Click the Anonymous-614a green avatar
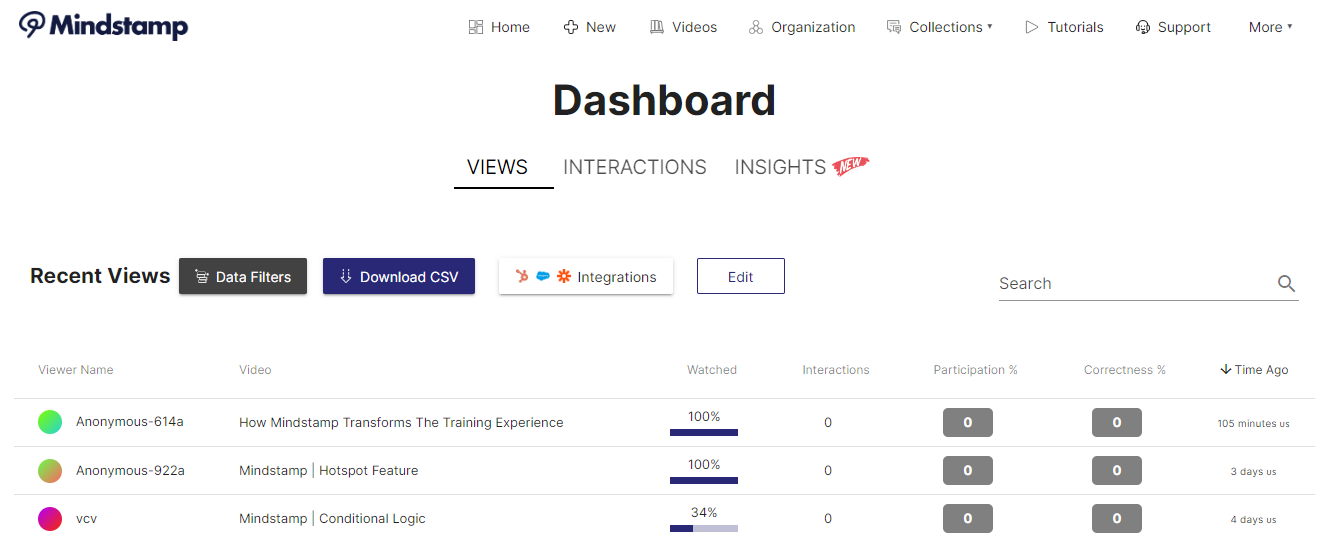Viewport: 1338px width, 538px height. tap(50, 422)
